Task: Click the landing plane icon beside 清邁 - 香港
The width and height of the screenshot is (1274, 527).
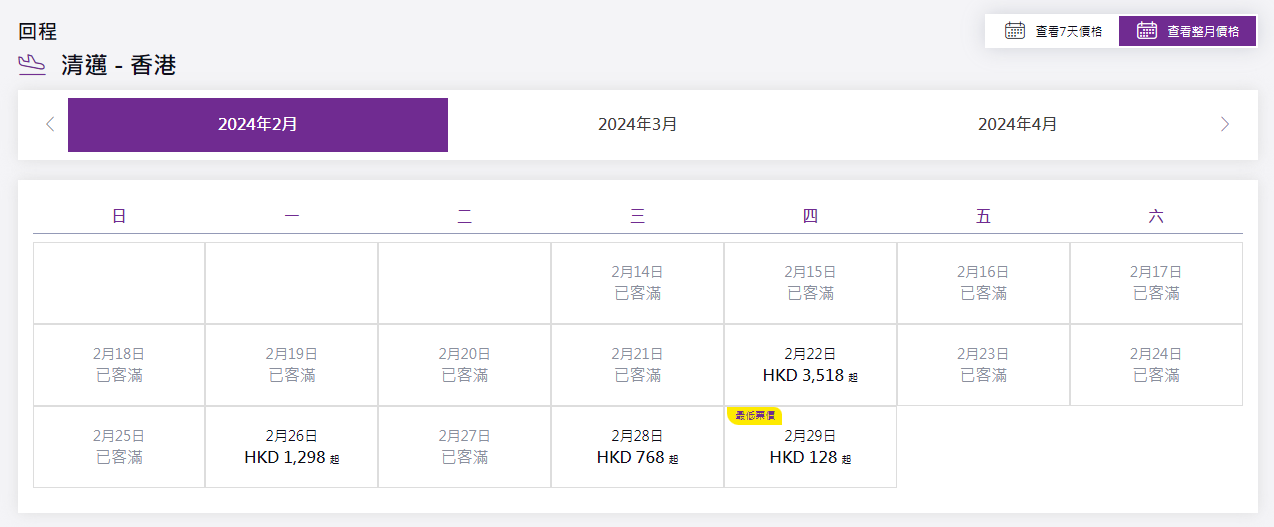Action: pos(33,66)
